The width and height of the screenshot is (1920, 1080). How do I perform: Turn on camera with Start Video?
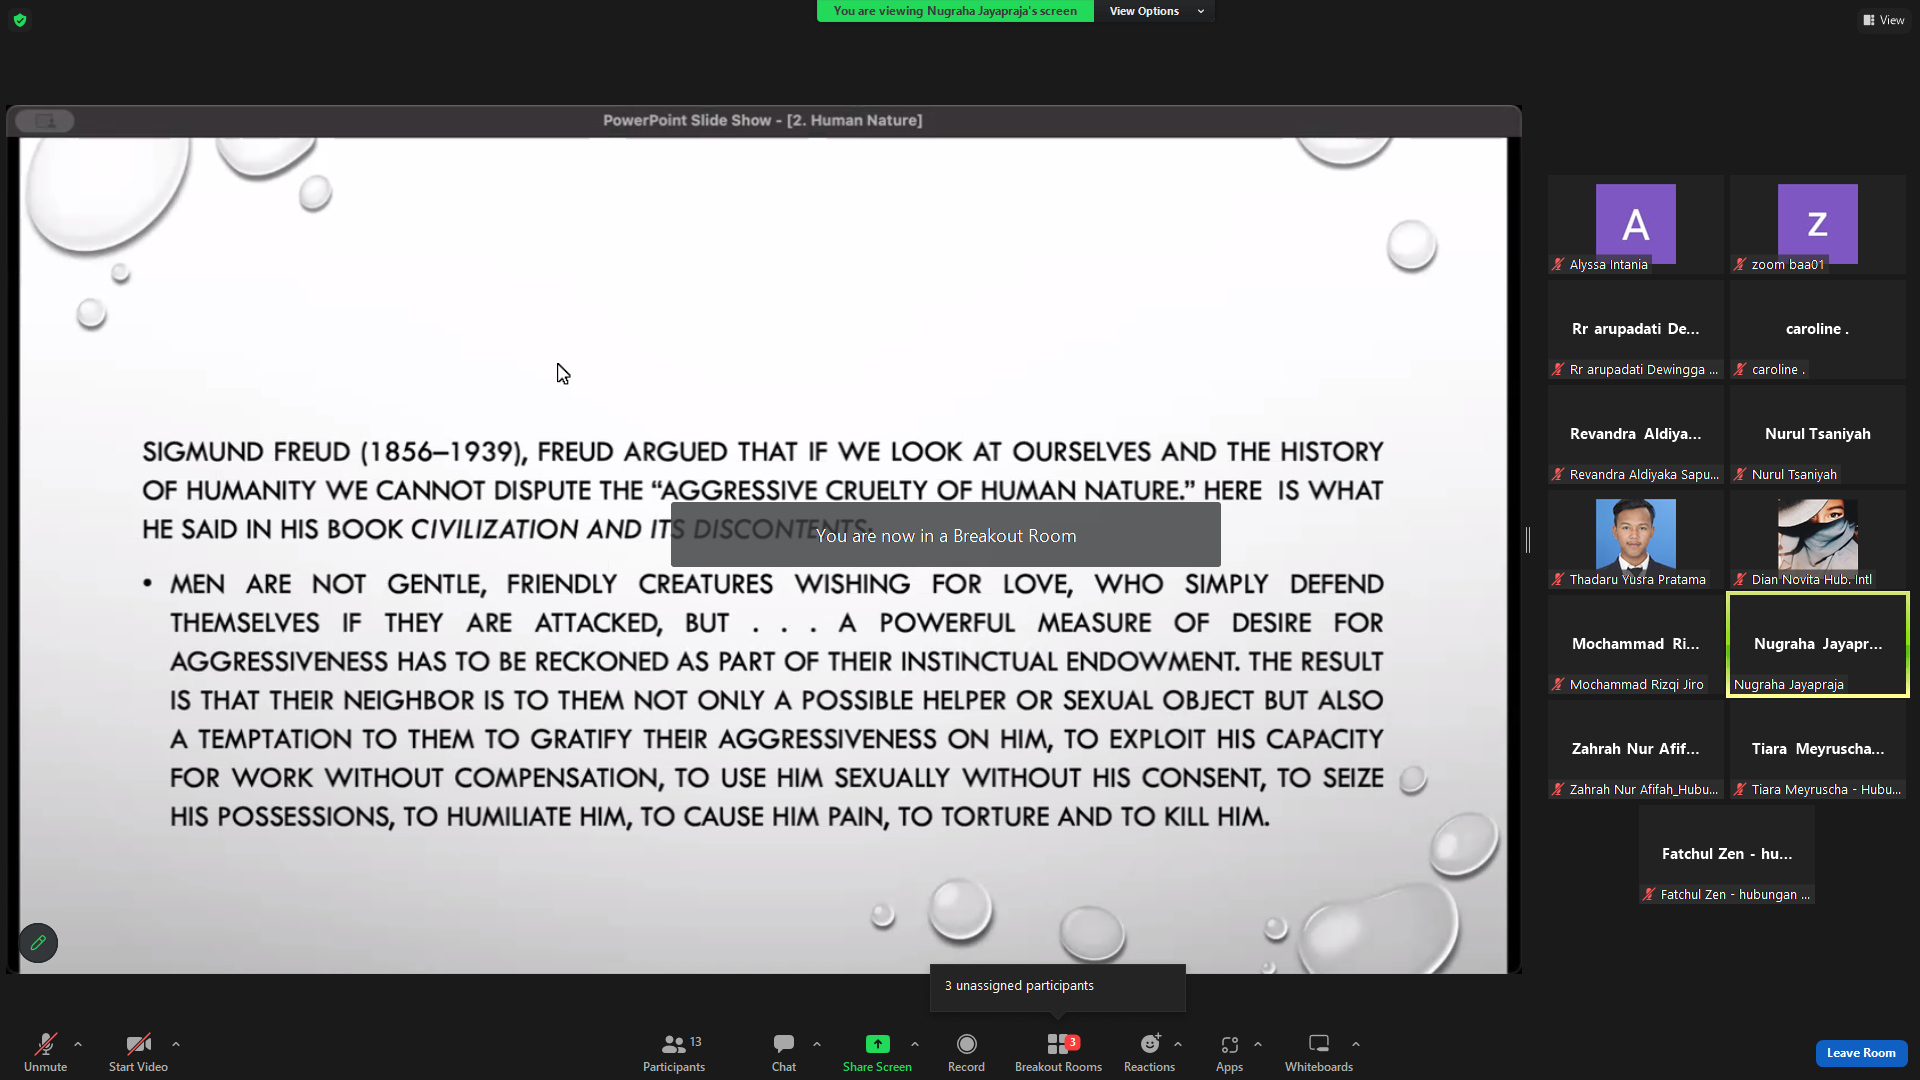tap(138, 1052)
